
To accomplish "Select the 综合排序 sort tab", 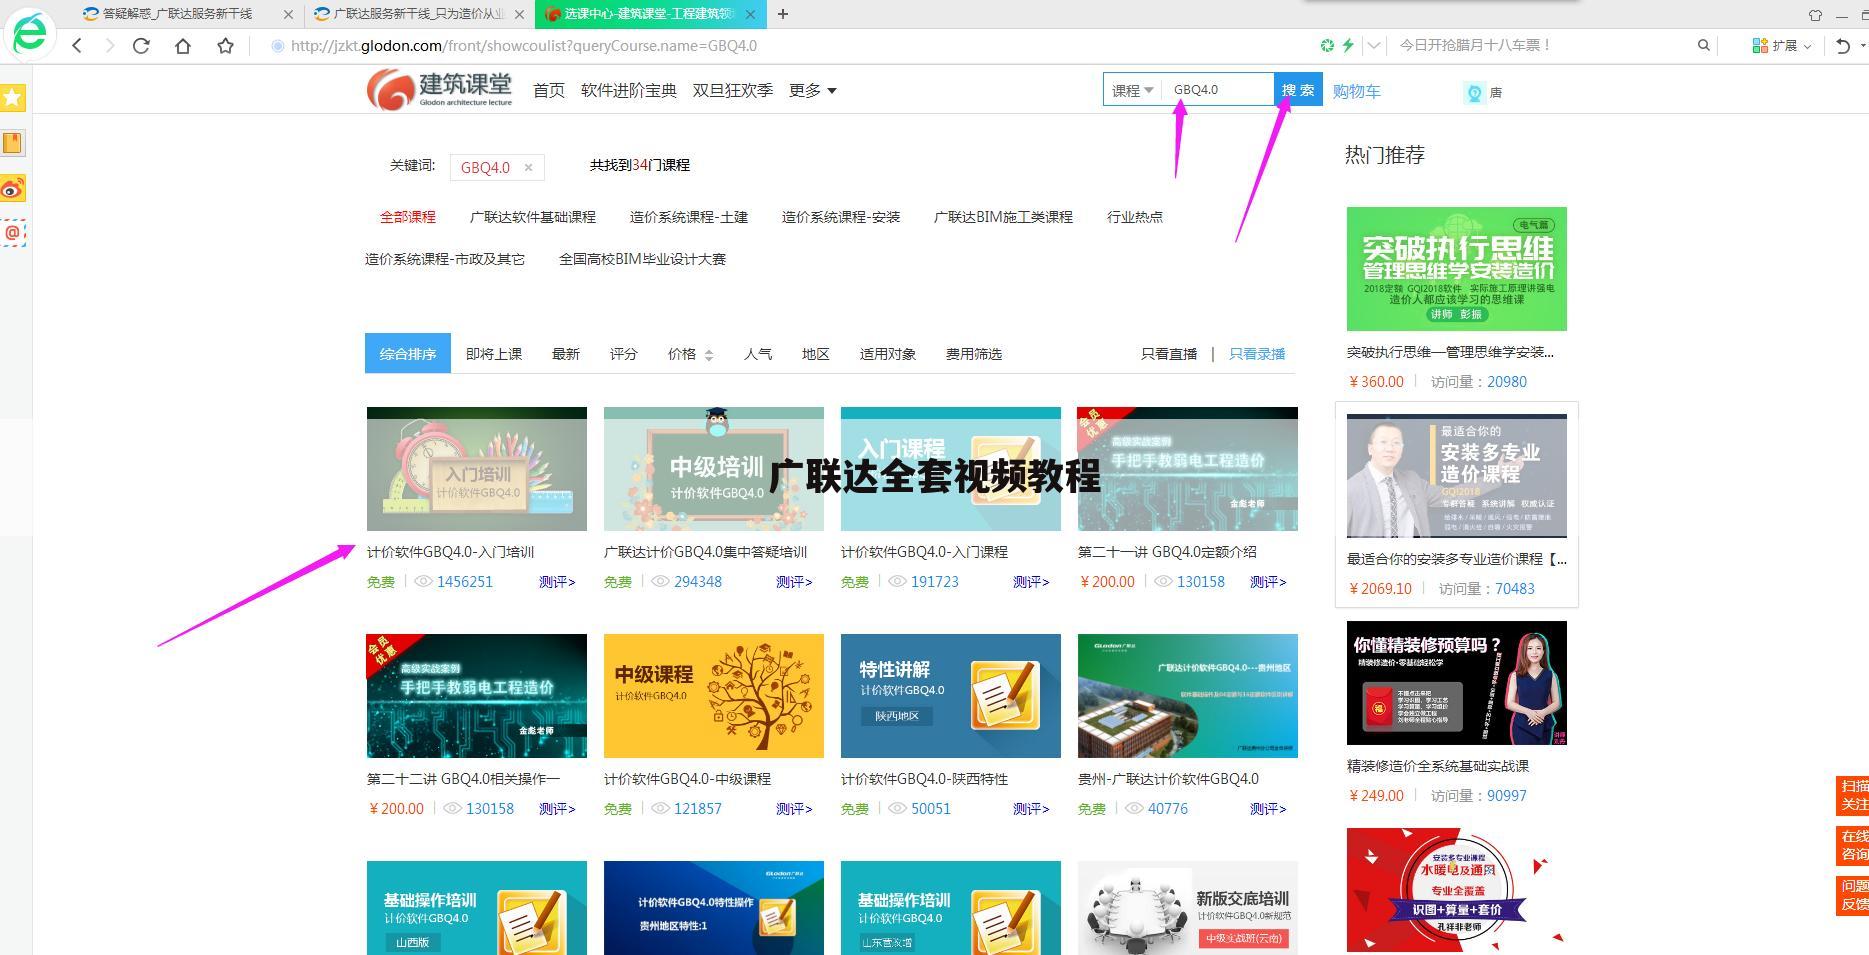I will (x=408, y=353).
